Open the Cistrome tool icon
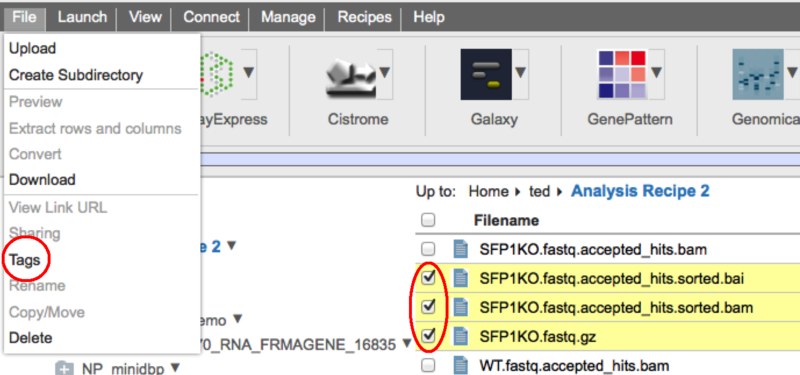 point(351,74)
